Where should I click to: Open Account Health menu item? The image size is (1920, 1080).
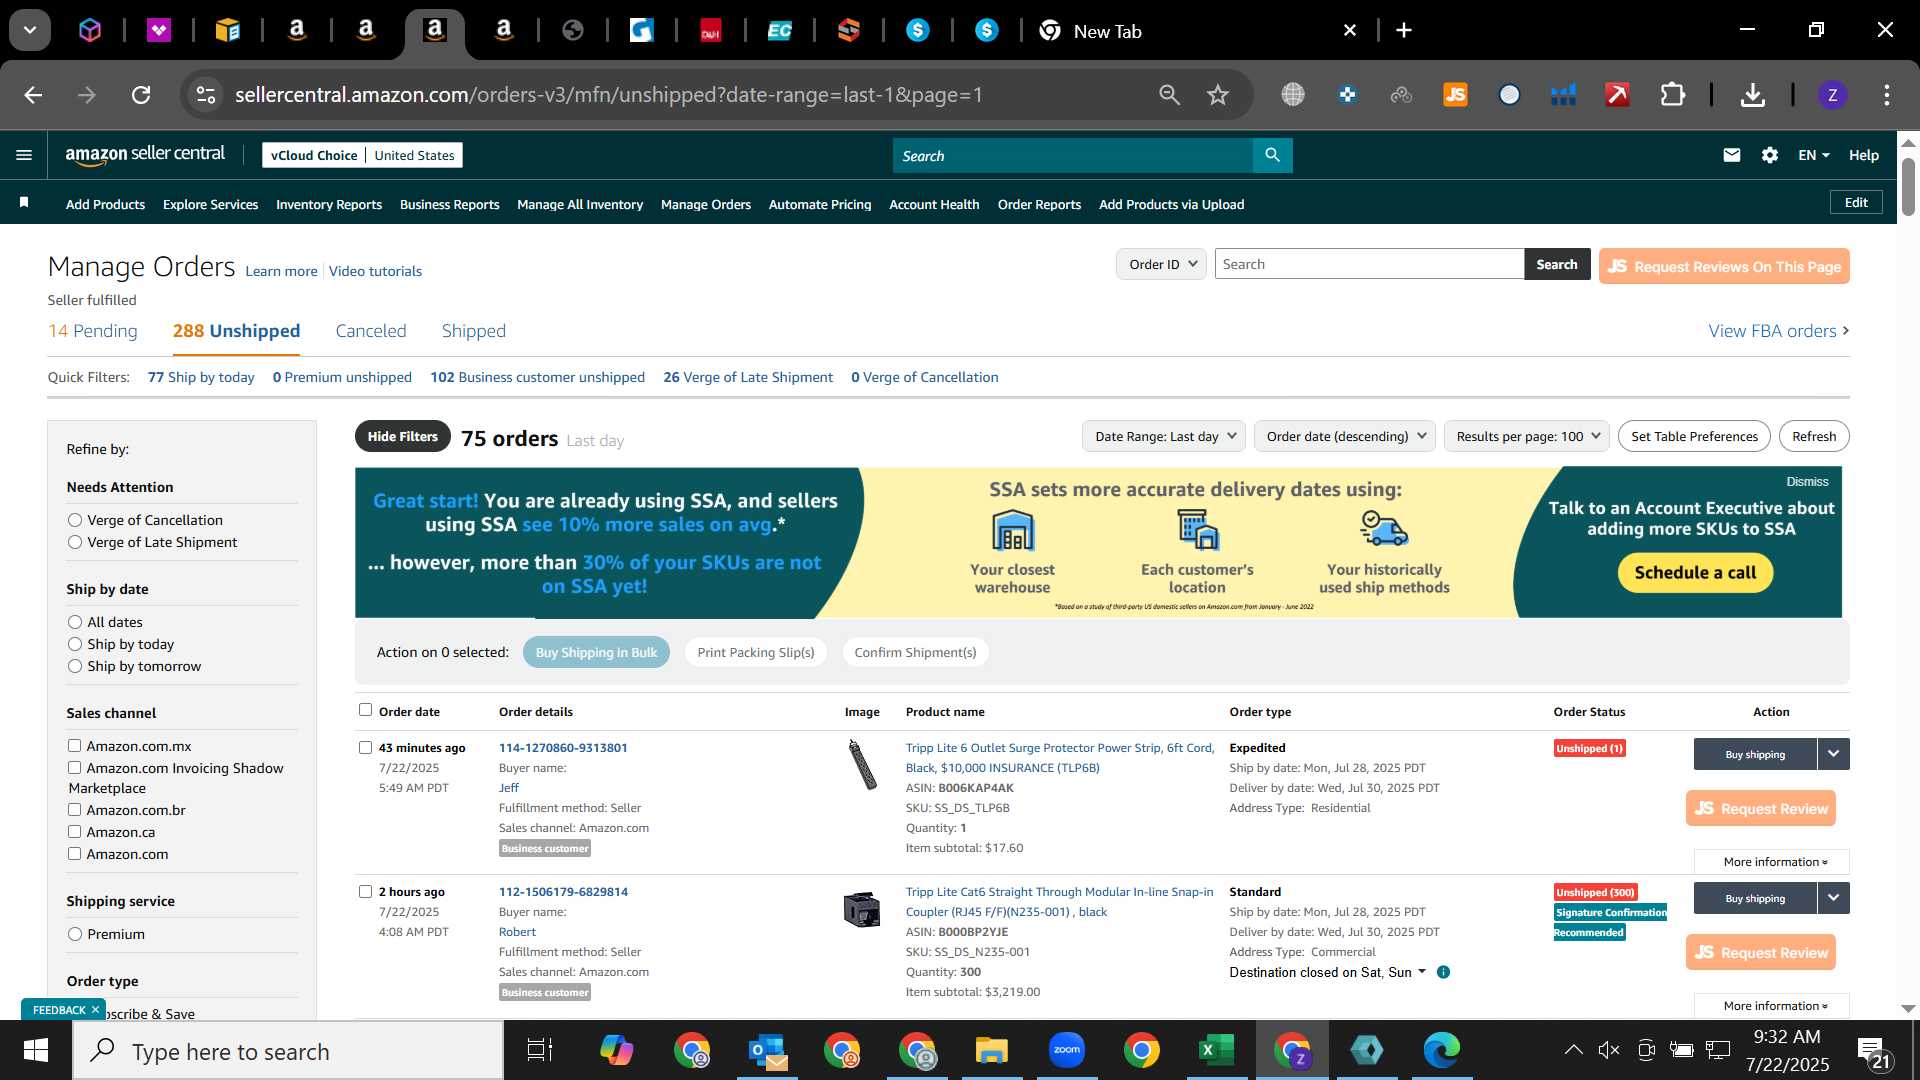tap(934, 204)
